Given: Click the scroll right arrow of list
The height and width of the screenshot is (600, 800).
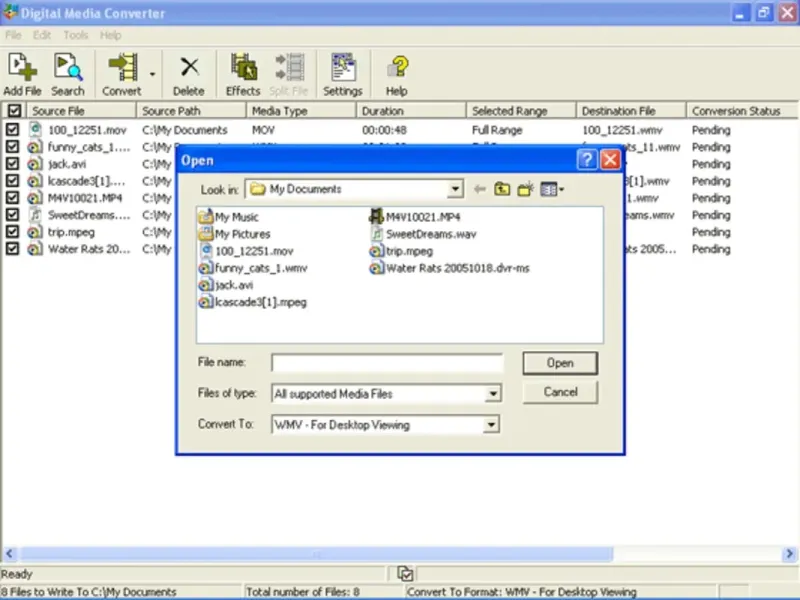Looking at the screenshot, I should tap(789, 554).
